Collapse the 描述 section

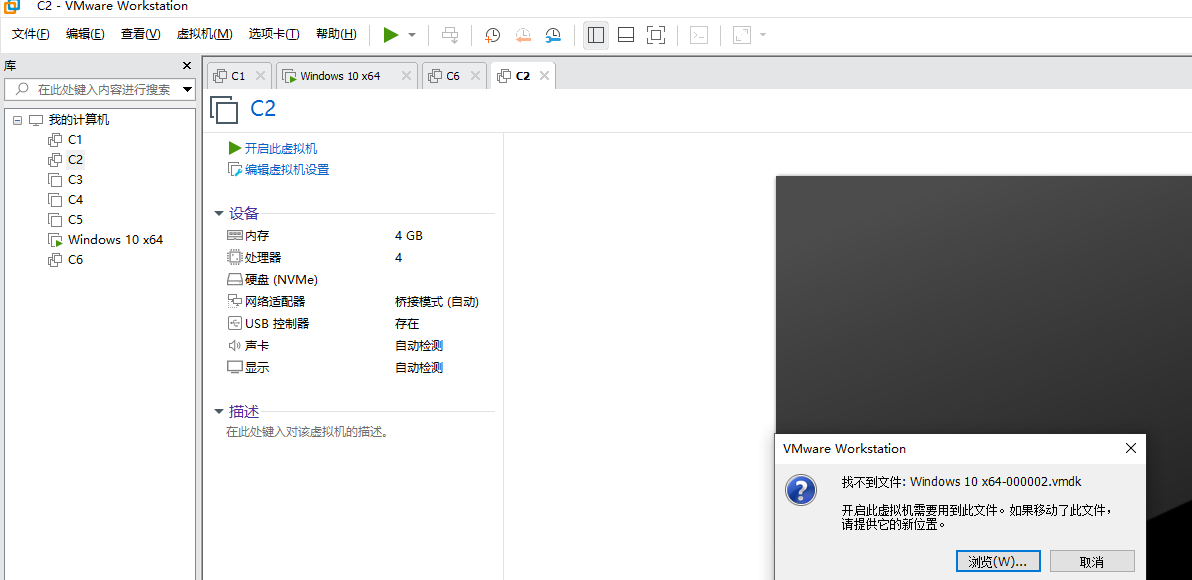219,412
